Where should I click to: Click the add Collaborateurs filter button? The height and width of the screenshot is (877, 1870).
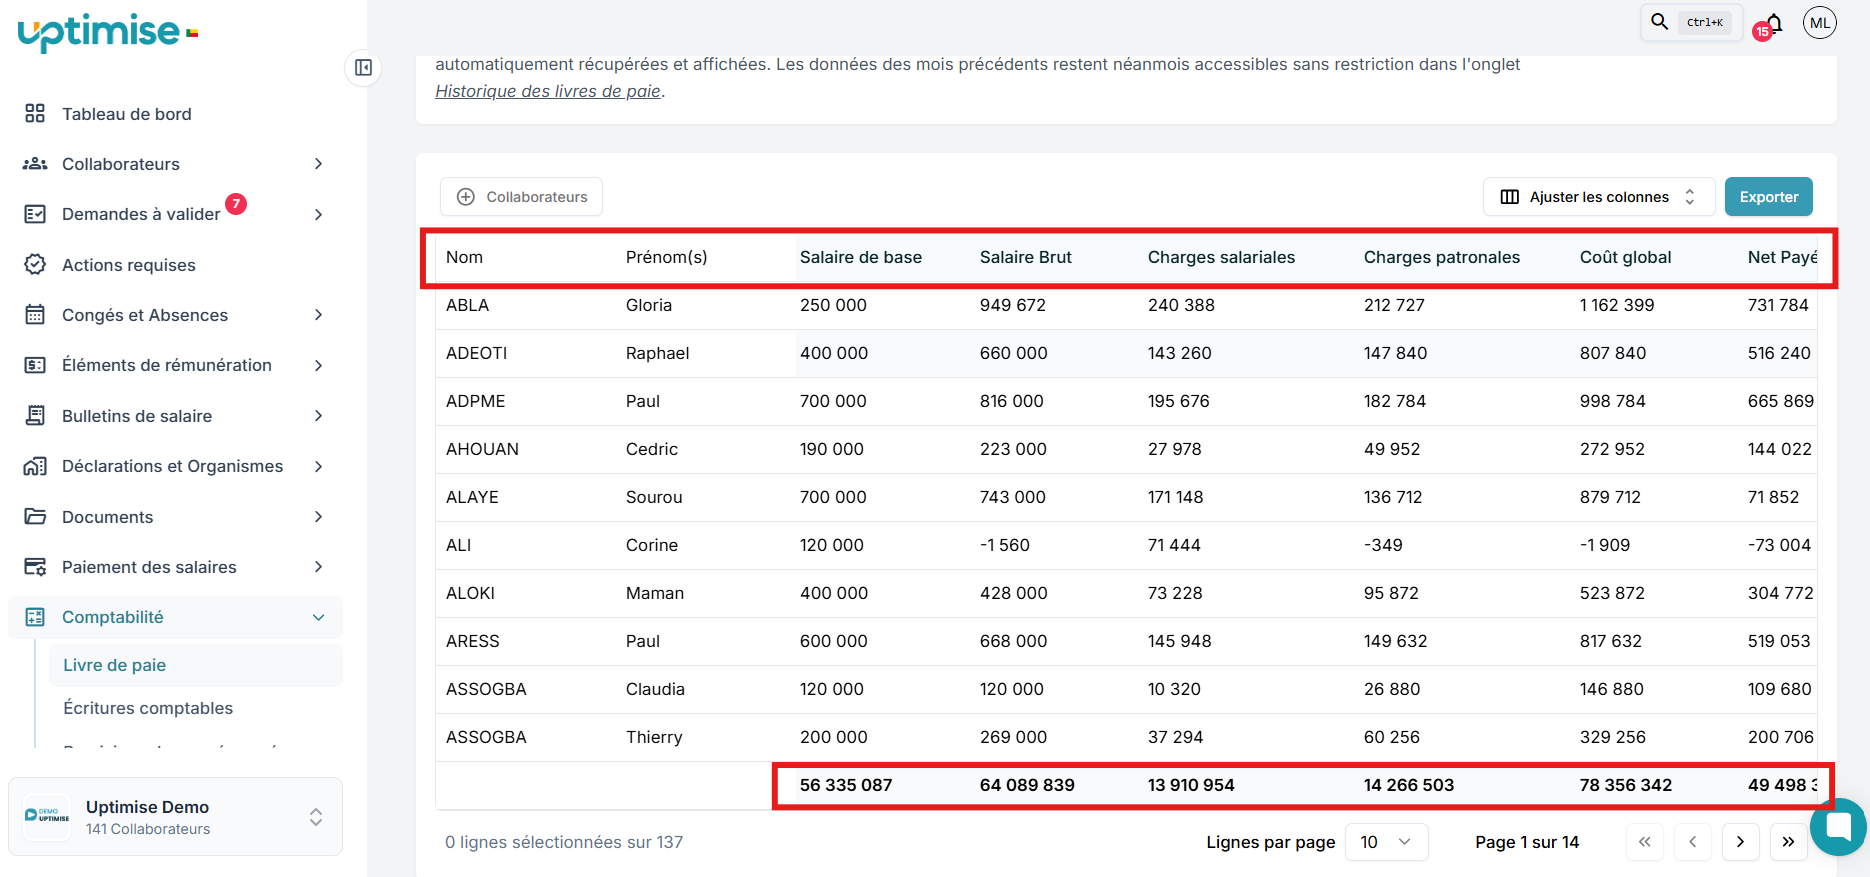[x=521, y=197]
